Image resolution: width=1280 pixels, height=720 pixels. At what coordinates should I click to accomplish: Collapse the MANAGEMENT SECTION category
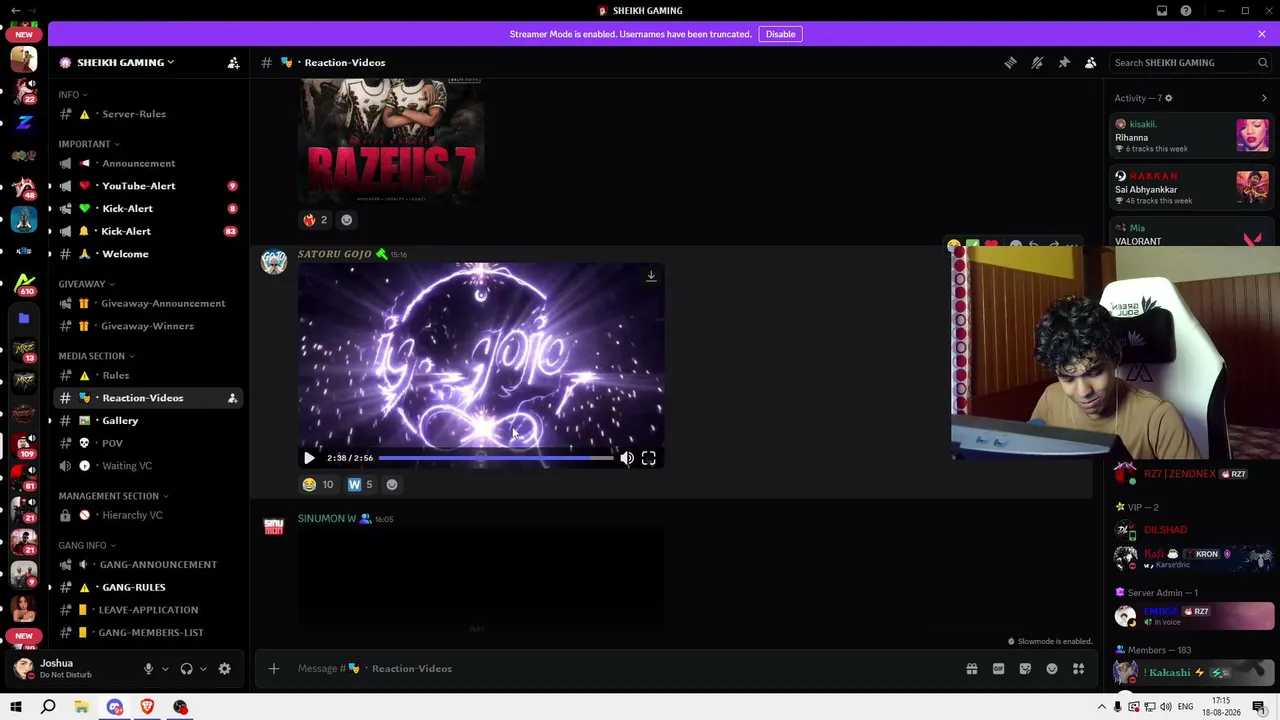point(113,496)
